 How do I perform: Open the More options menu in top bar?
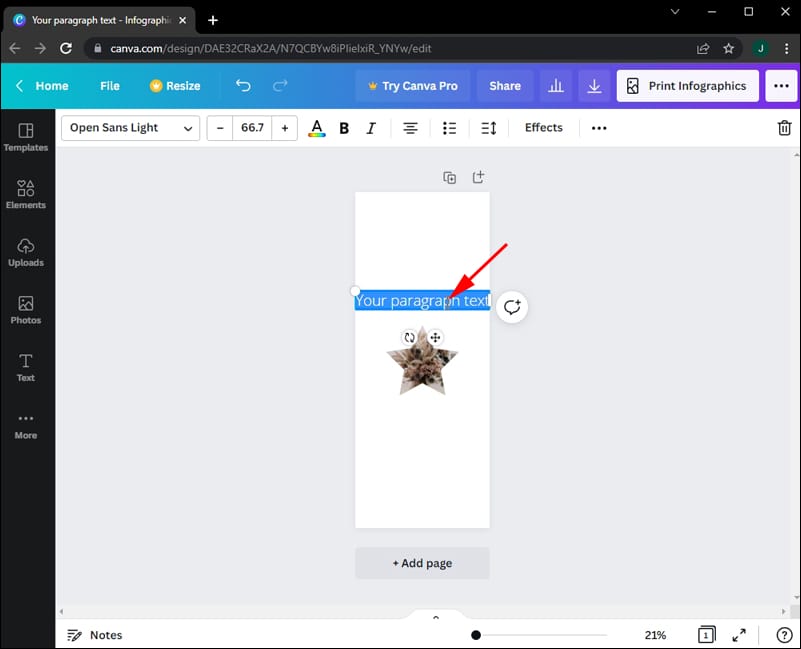tap(598, 128)
